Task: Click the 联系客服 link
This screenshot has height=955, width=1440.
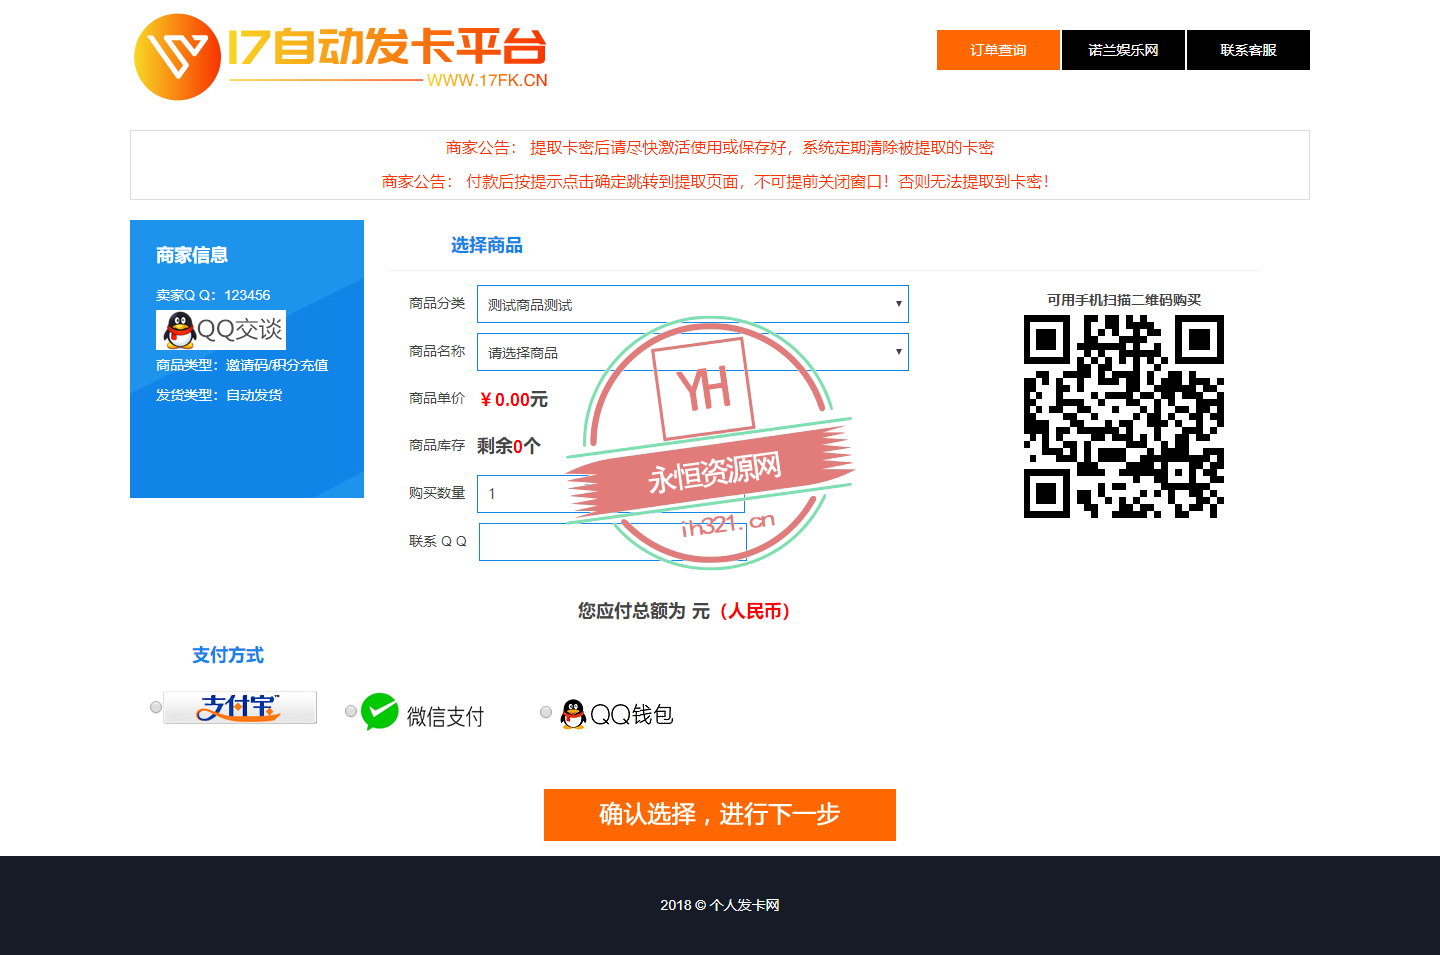Action: pyautogui.click(x=1247, y=50)
